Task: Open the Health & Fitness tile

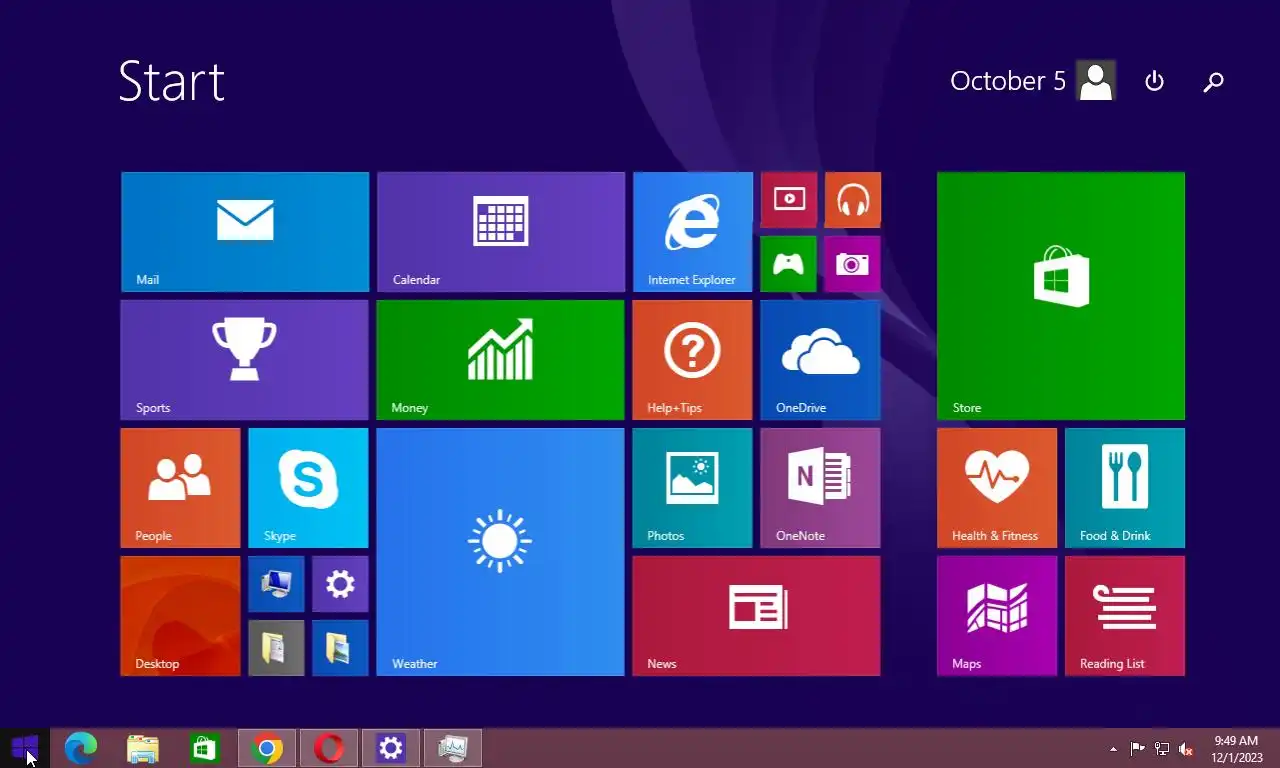Action: [997, 488]
